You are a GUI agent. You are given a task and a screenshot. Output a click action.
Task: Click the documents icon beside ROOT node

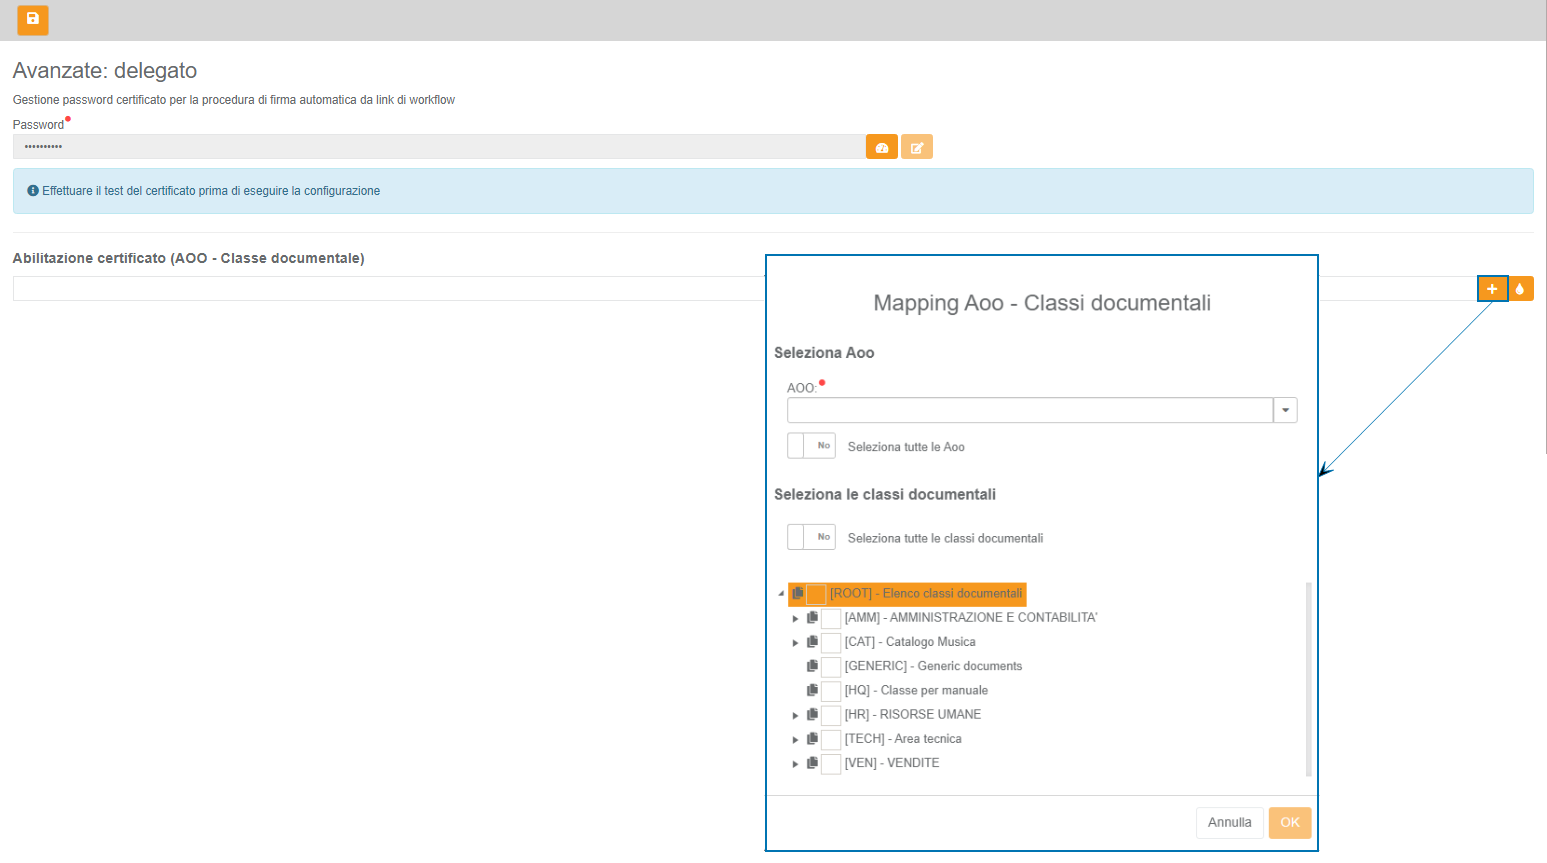coord(798,594)
